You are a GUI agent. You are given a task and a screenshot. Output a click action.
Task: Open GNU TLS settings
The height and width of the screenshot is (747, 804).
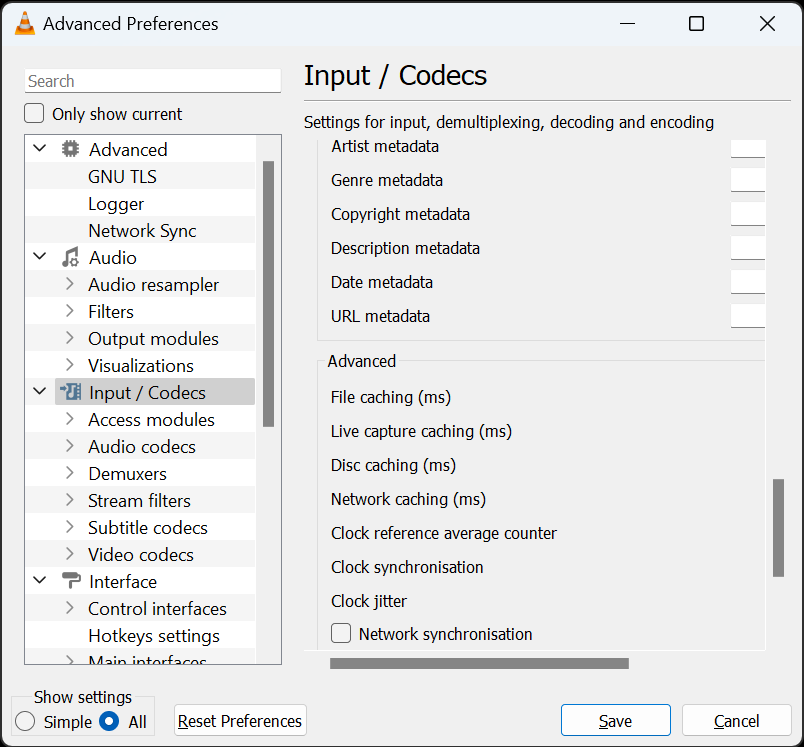(122, 176)
